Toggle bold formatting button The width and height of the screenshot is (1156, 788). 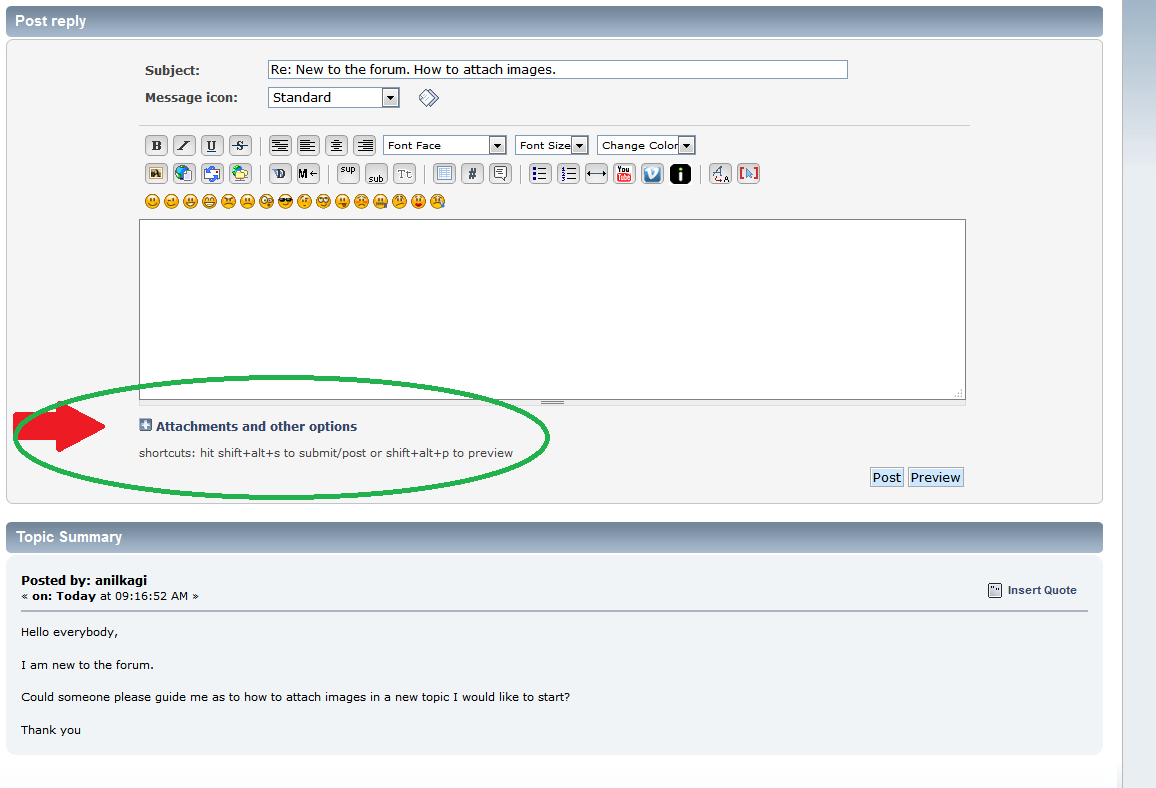coord(156,145)
